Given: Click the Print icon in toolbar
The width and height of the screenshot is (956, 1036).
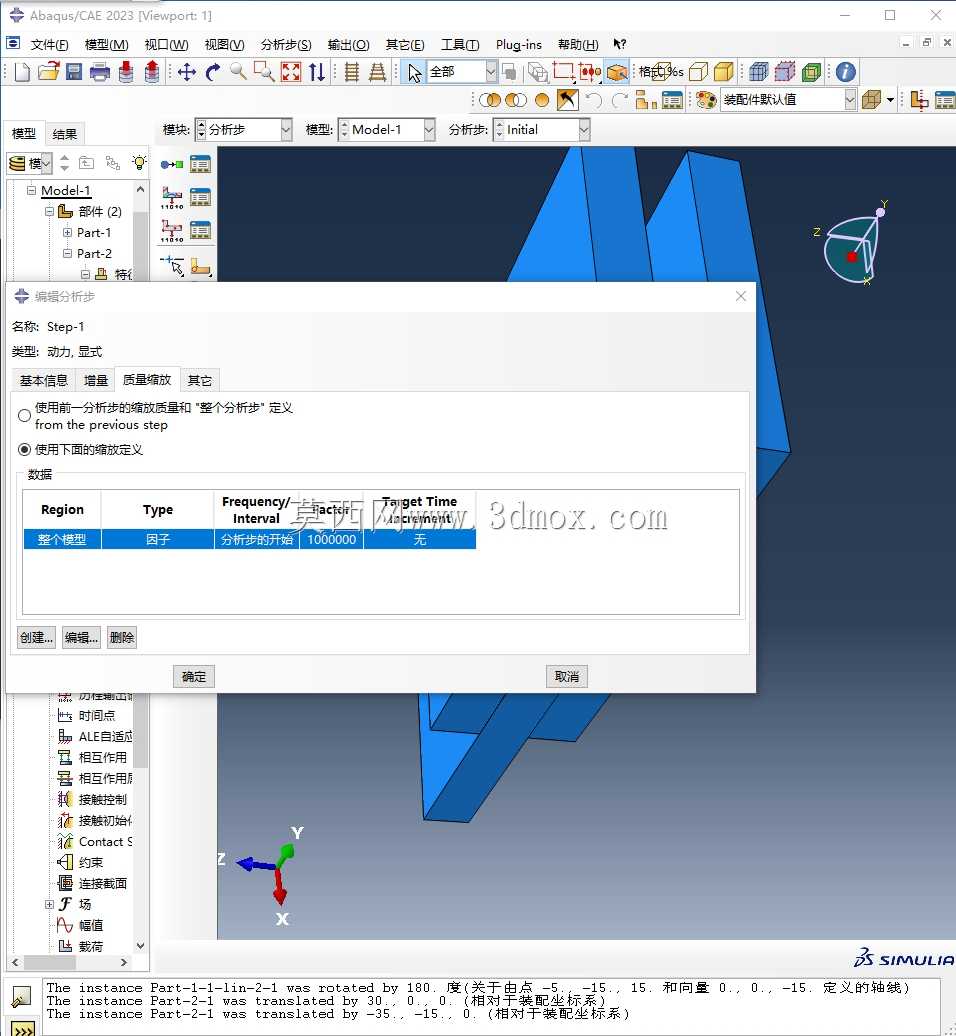Looking at the screenshot, I should click(x=100, y=72).
